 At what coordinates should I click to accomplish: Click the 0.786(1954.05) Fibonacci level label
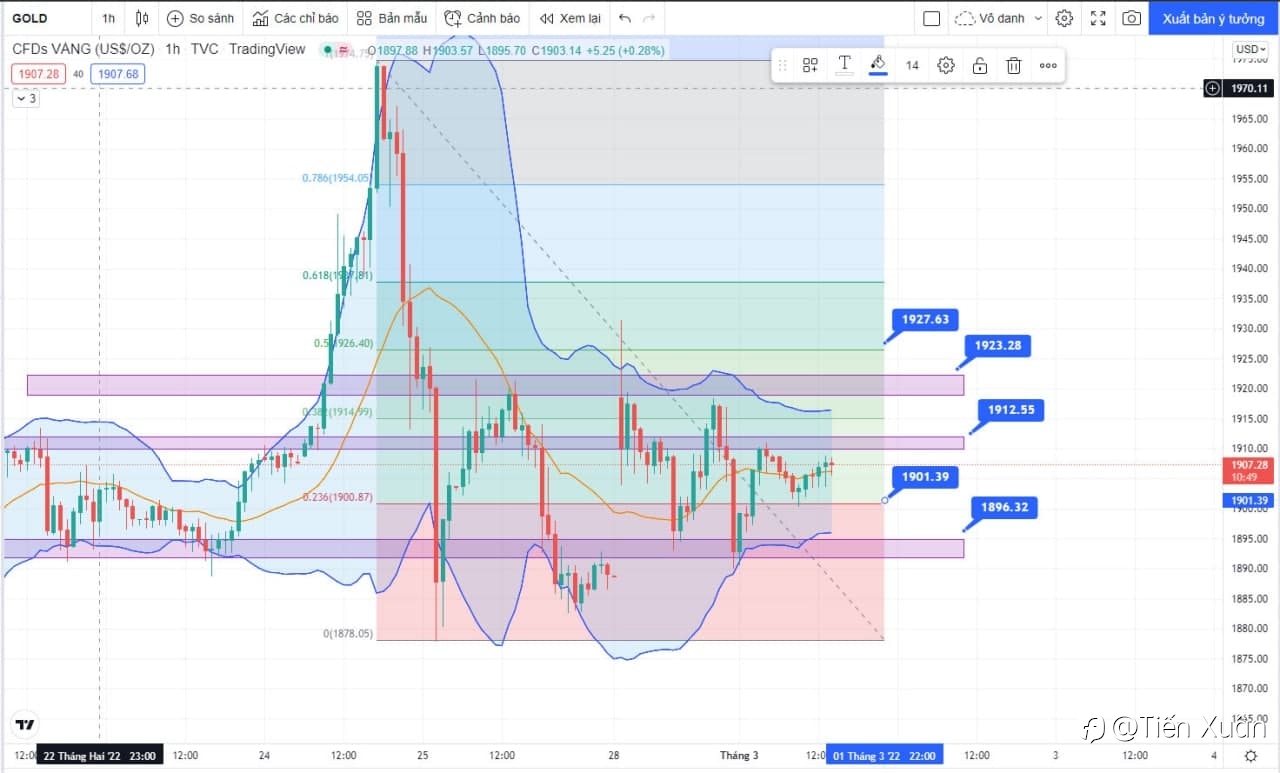coord(337,178)
